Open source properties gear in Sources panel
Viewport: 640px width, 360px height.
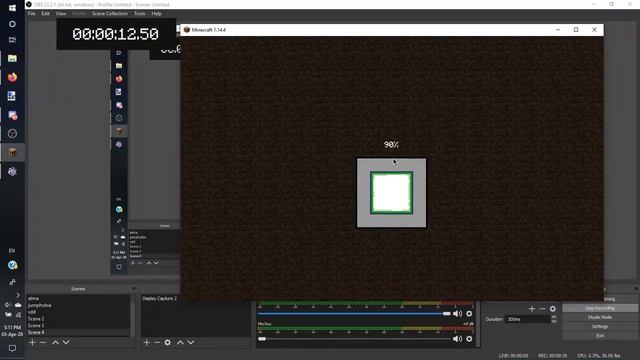[x=167, y=342]
